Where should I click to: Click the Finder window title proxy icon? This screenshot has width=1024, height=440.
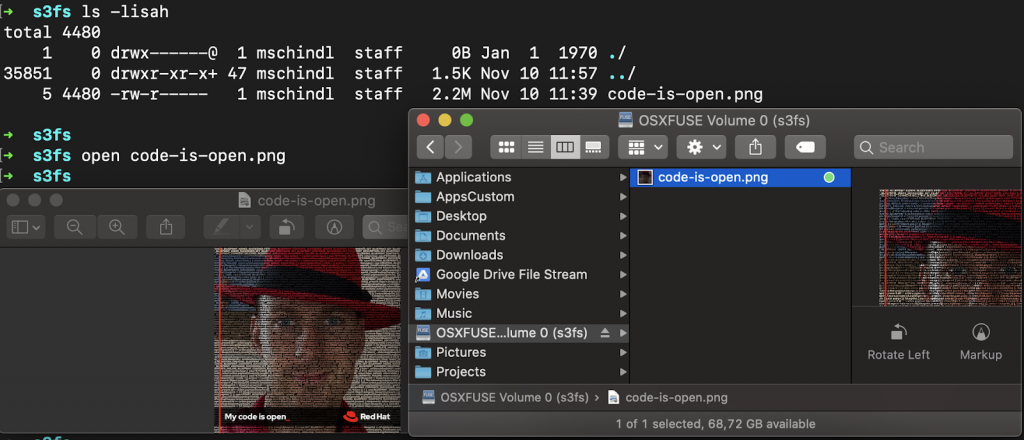[626, 120]
